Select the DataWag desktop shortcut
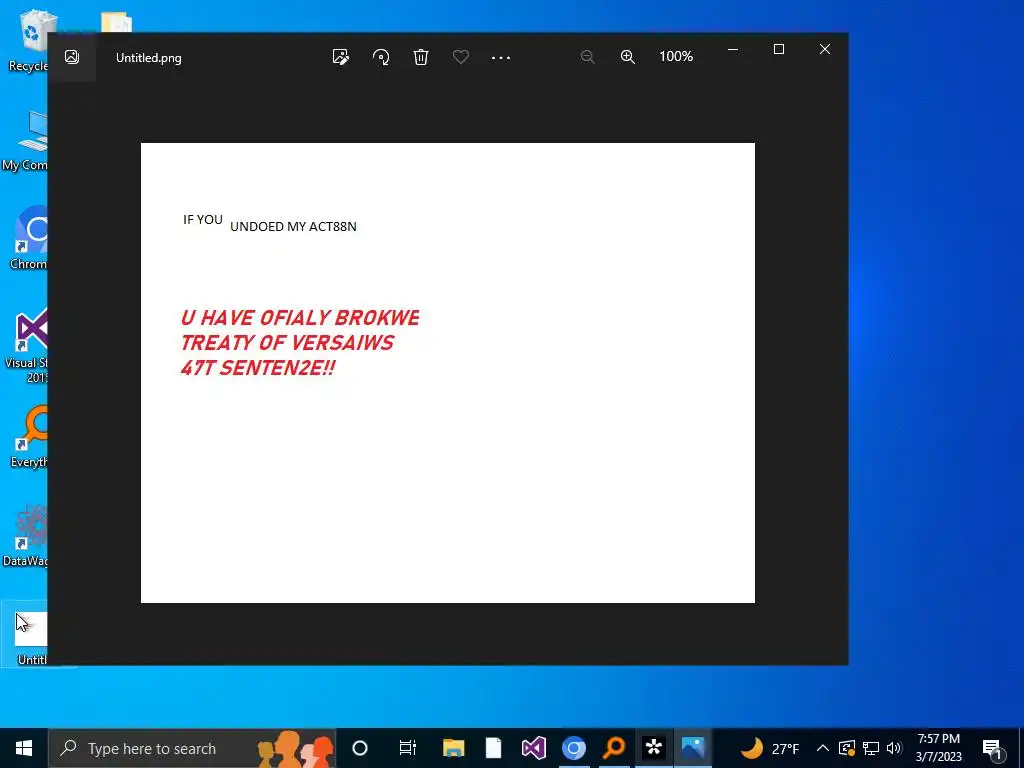Screen dimensions: 1024x768 click(26, 536)
